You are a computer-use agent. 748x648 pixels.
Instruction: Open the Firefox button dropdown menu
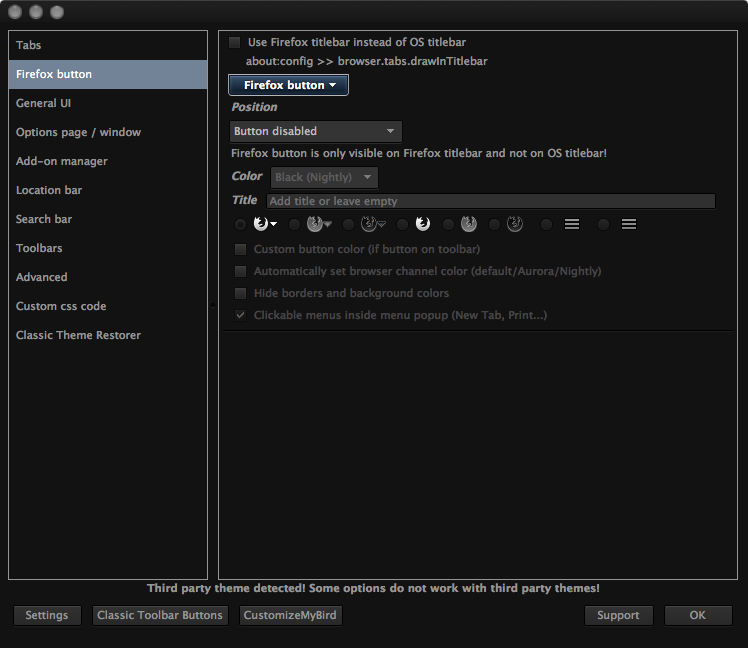[289, 85]
